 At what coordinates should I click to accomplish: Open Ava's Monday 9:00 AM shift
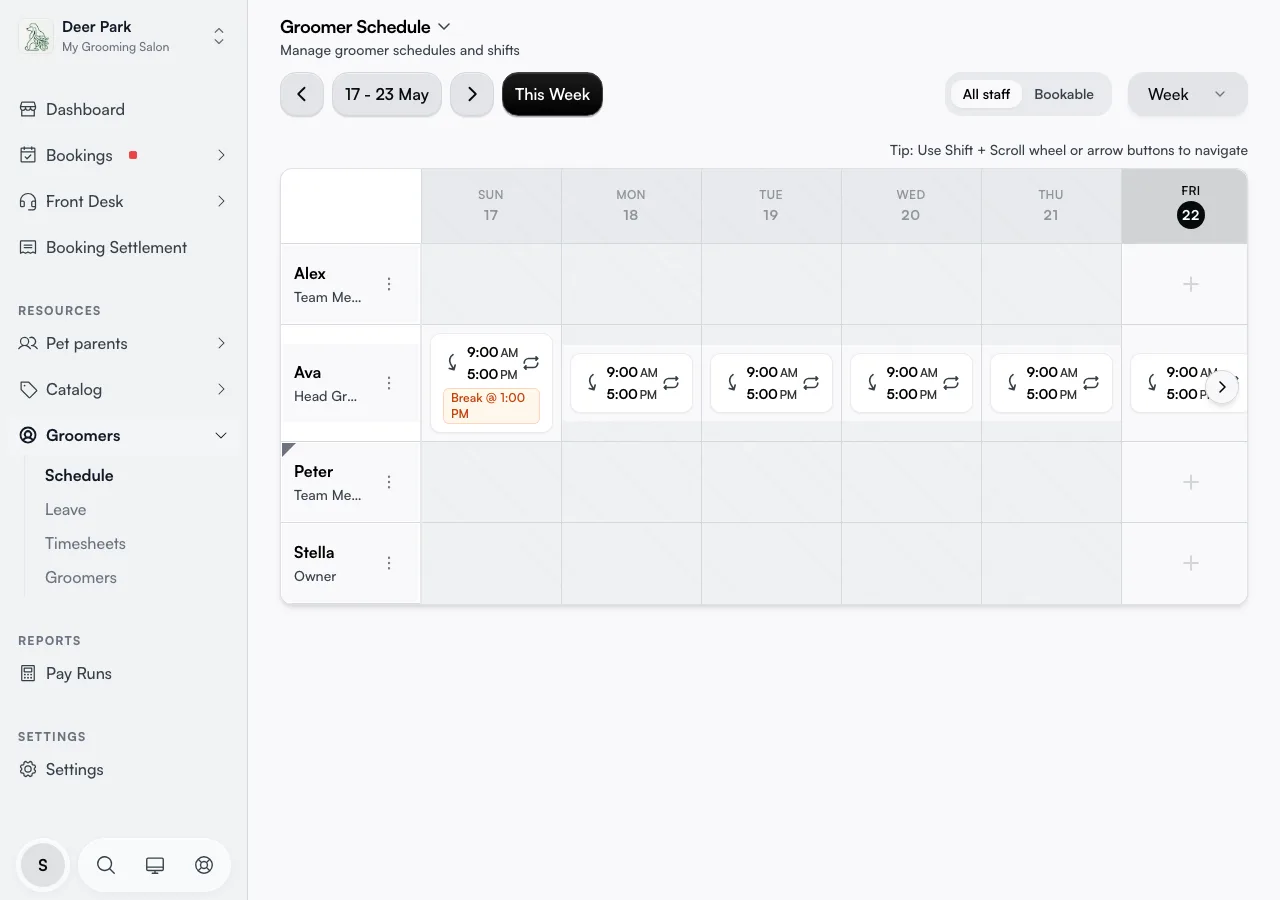coord(631,383)
